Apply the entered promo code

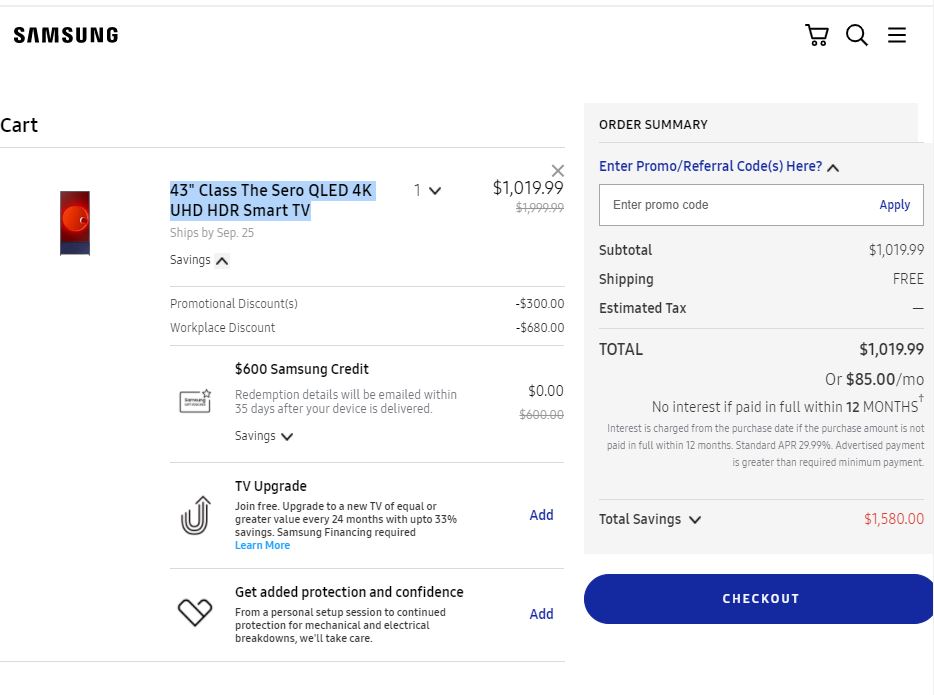tap(895, 205)
